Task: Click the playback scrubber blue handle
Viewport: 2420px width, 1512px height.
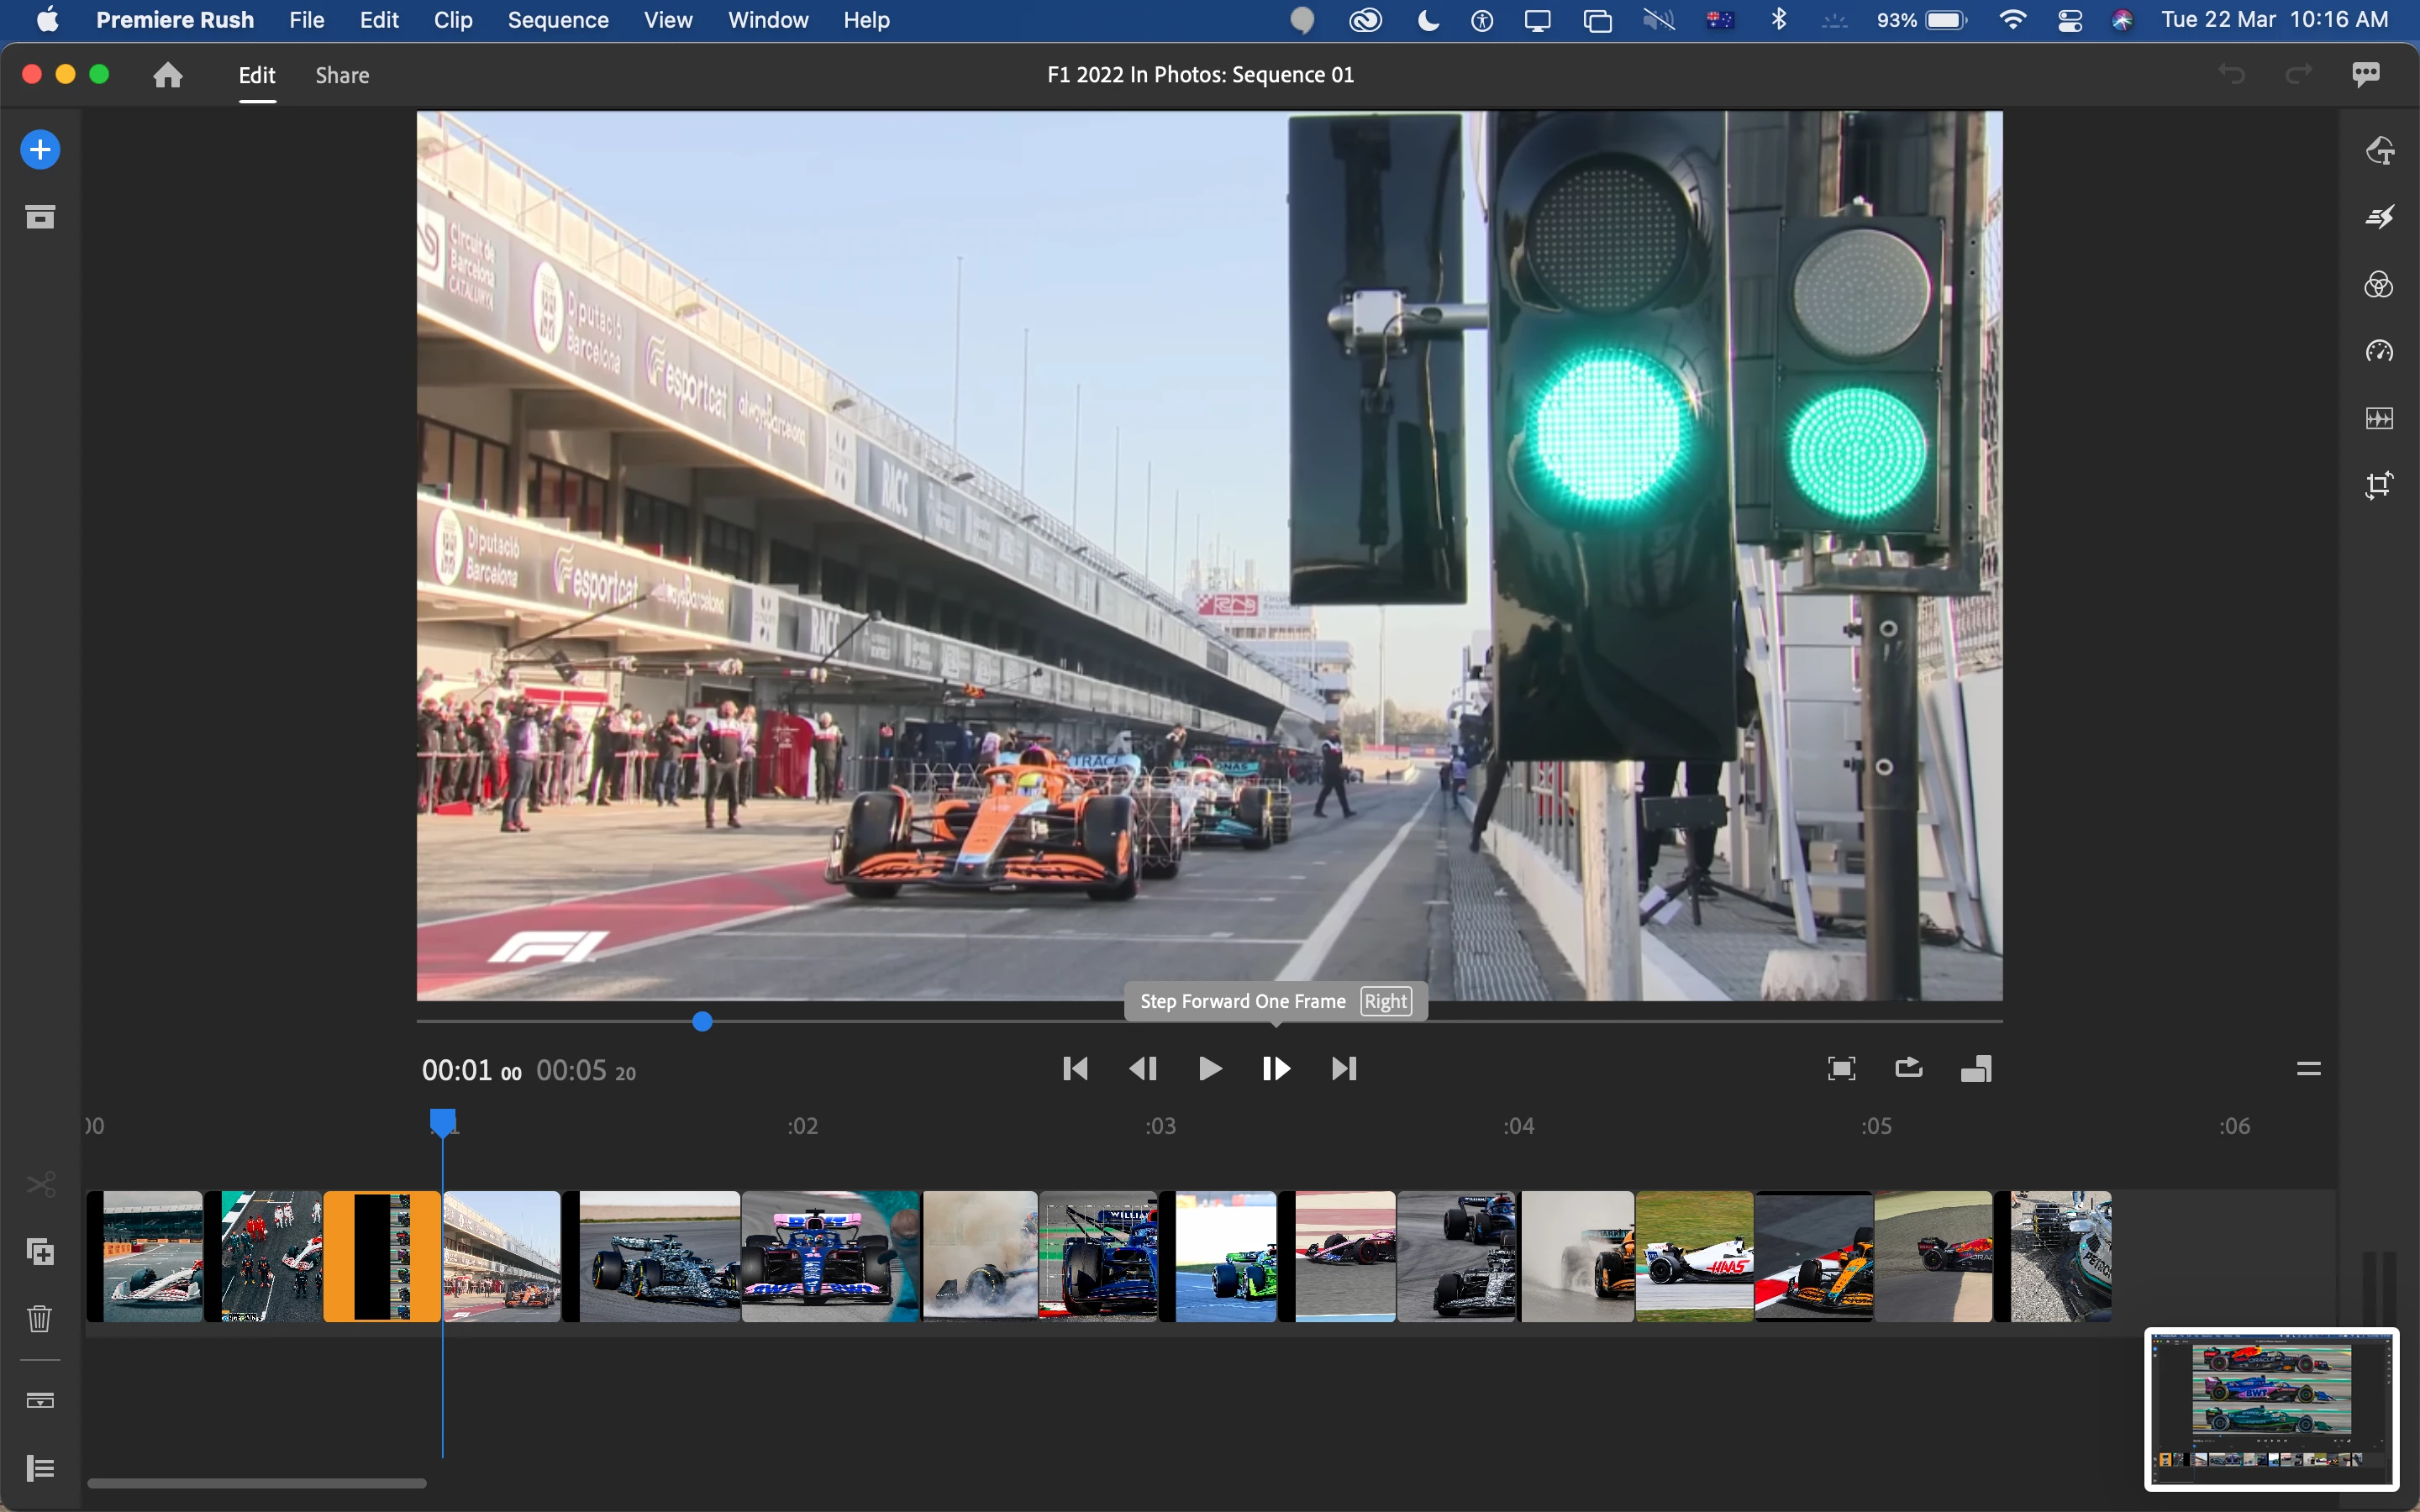Action: point(702,1021)
